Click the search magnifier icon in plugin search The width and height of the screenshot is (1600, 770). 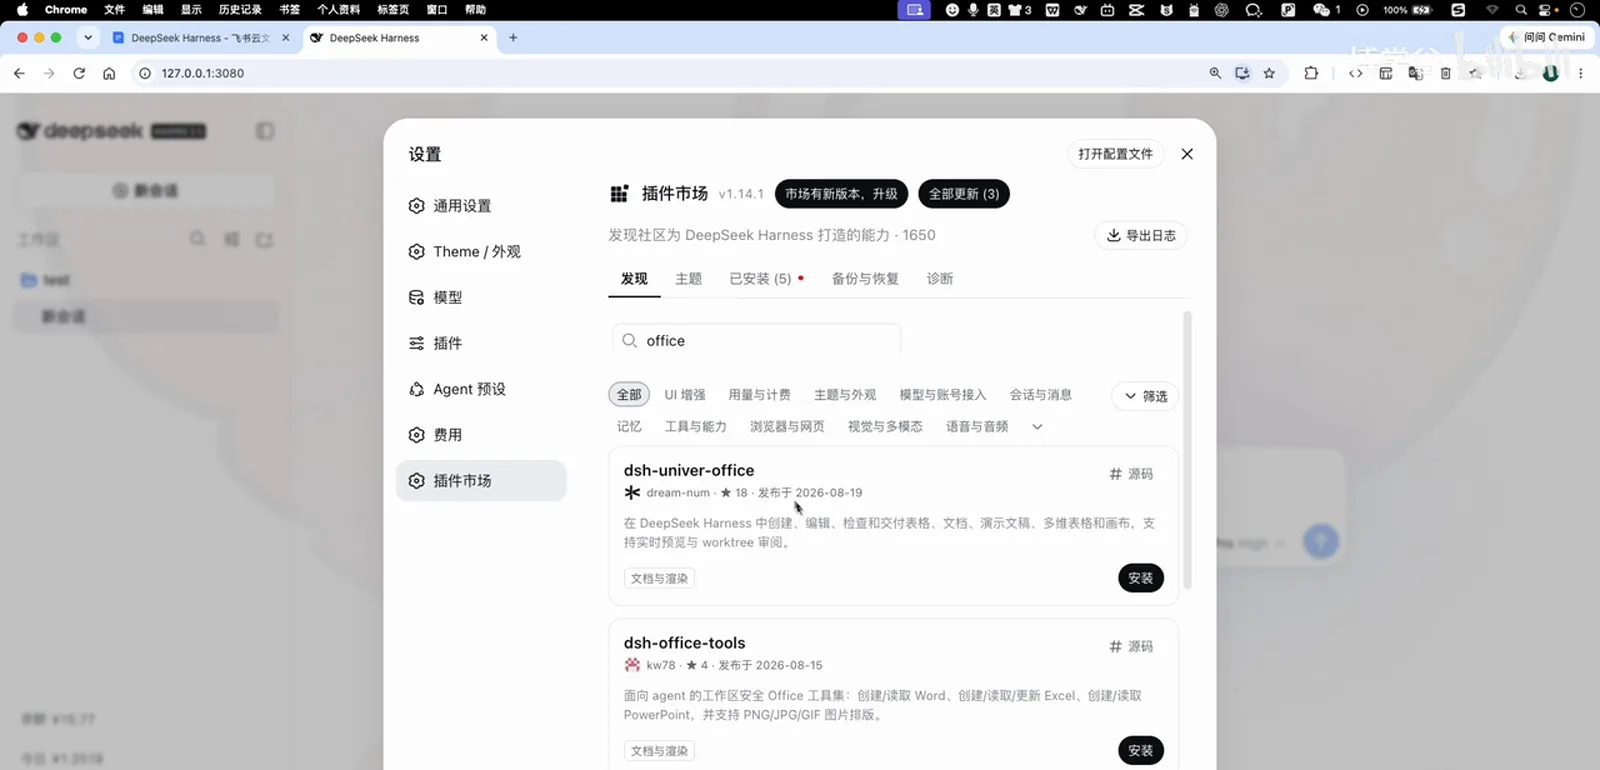[629, 341]
